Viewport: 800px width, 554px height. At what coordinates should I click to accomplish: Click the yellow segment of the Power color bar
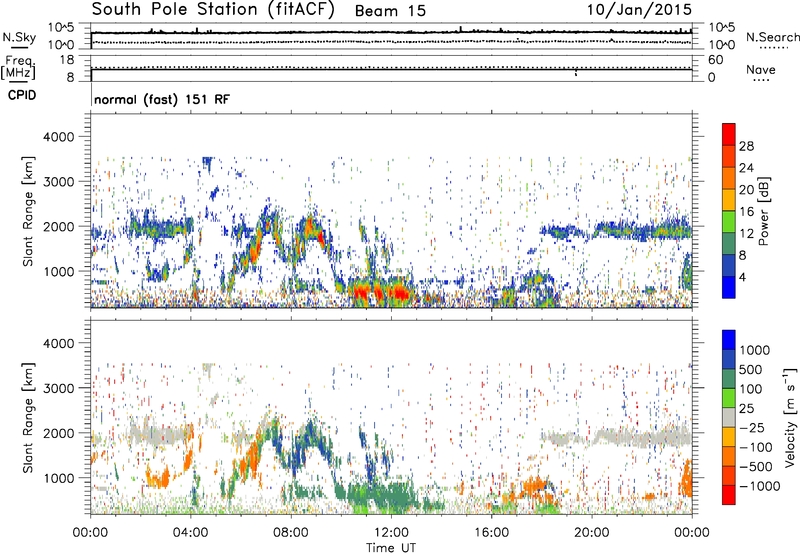pyautogui.click(x=729, y=199)
